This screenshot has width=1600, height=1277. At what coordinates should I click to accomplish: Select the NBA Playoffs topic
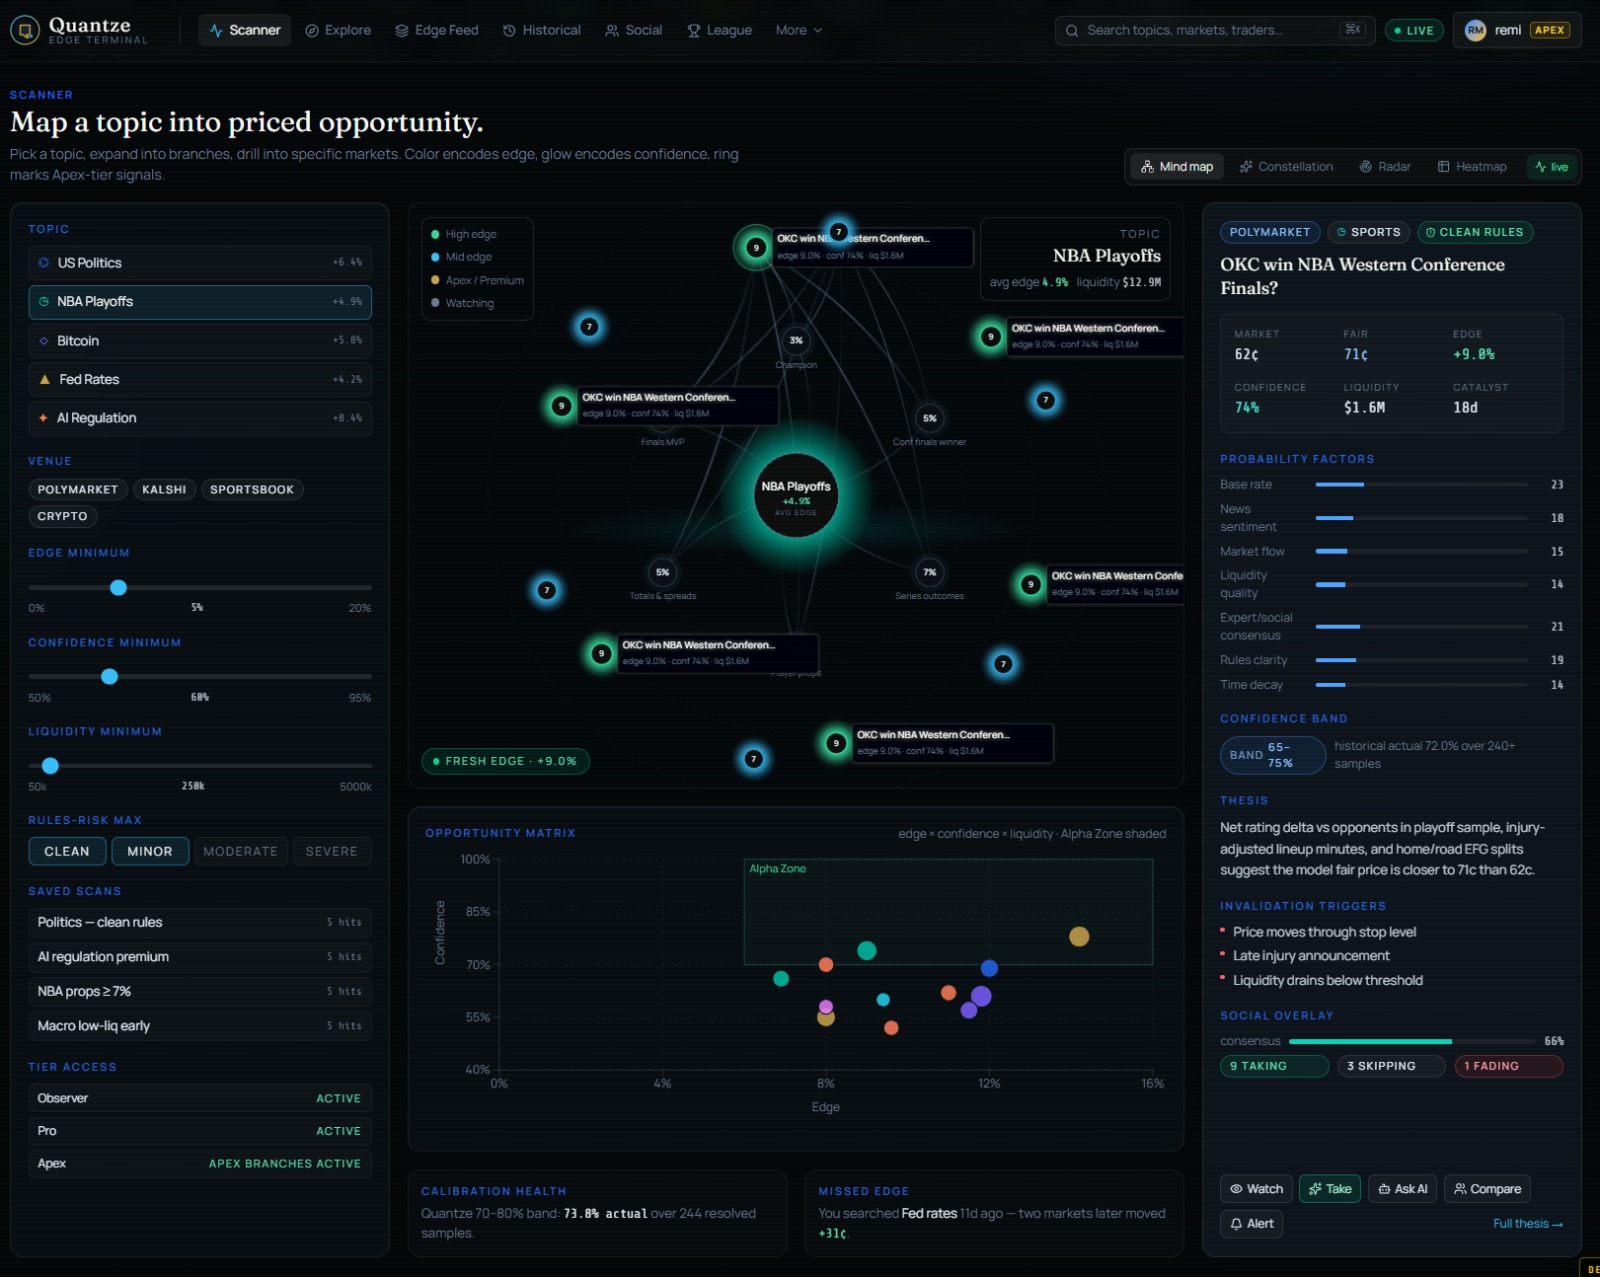200,302
